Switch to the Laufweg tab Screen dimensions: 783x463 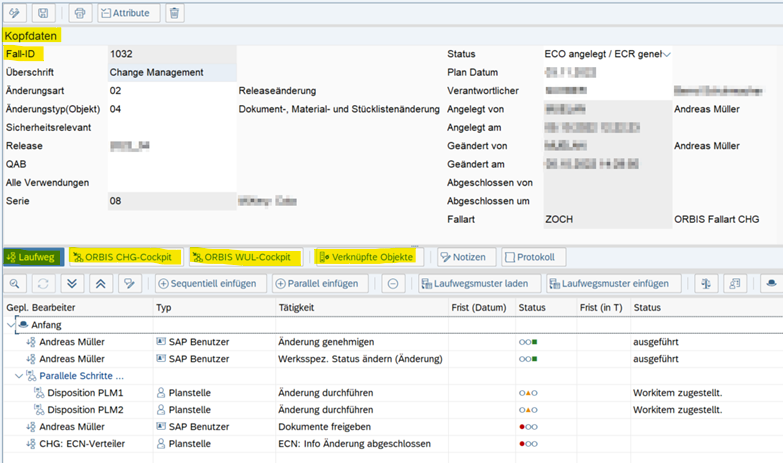pos(33,257)
